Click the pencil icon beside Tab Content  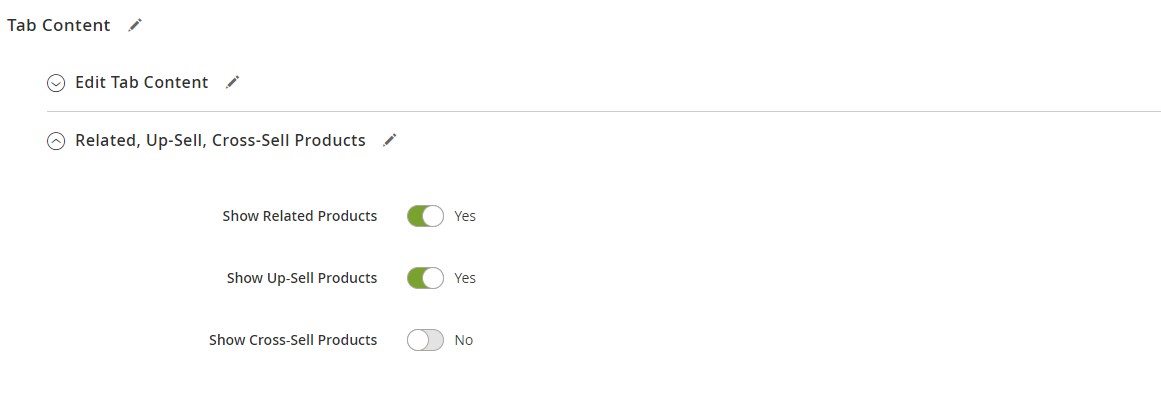click(136, 26)
